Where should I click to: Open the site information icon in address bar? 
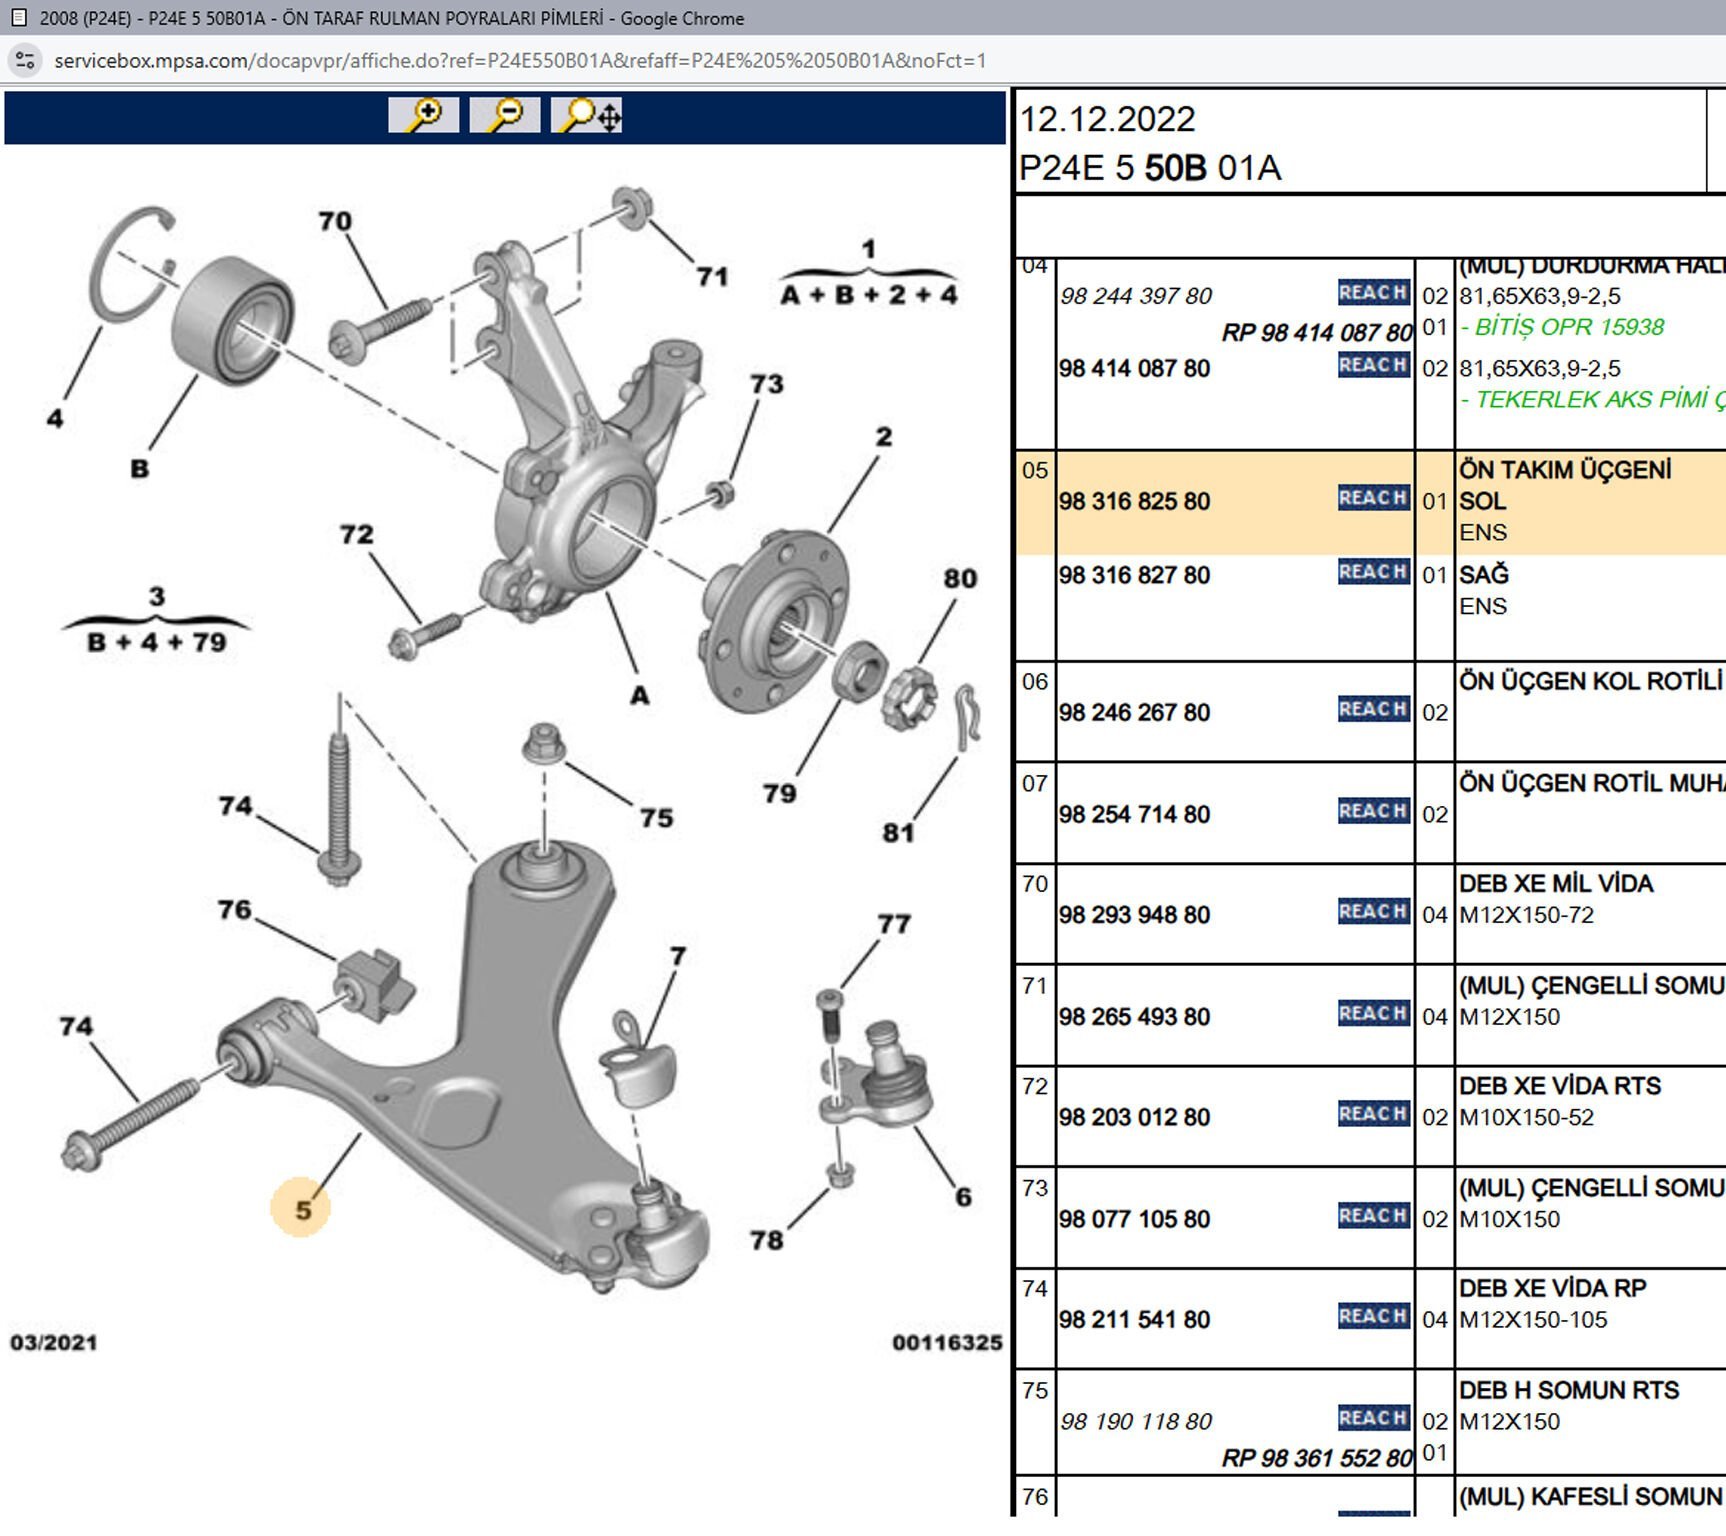[x=25, y=61]
